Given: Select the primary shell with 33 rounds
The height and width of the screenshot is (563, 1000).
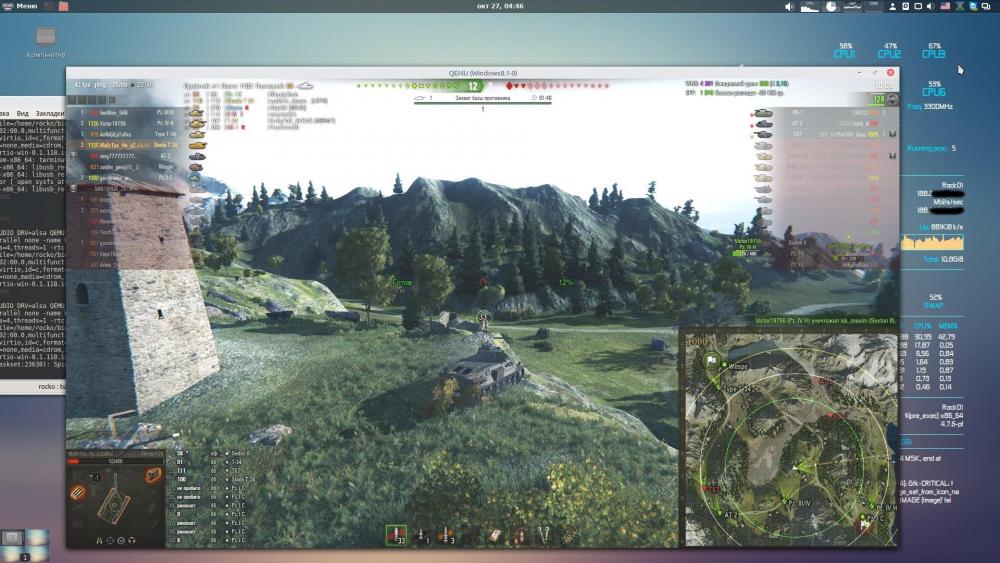Looking at the screenshot, I should coord(396,534).
